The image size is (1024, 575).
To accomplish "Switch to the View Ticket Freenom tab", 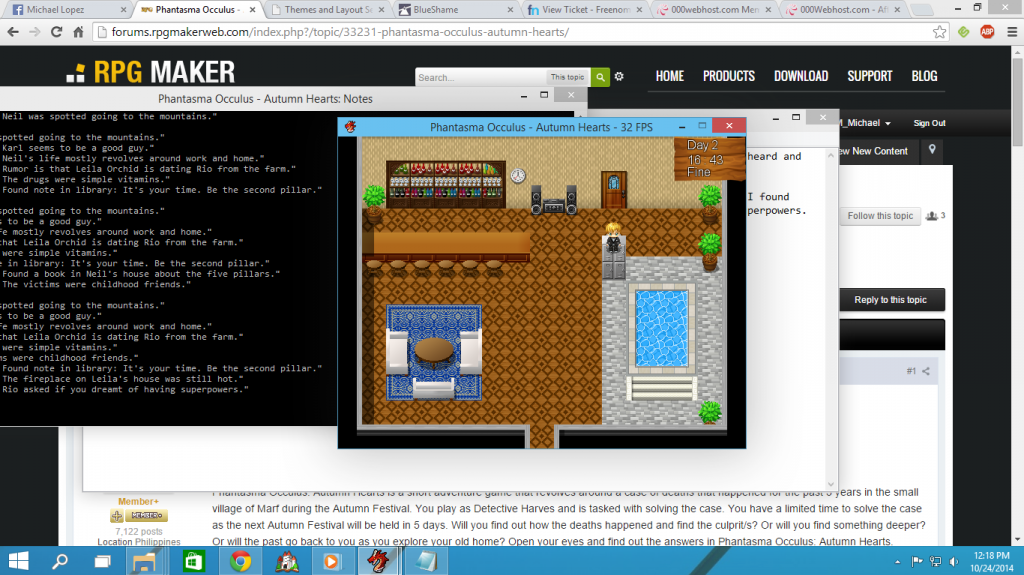I will coord(578,10).
